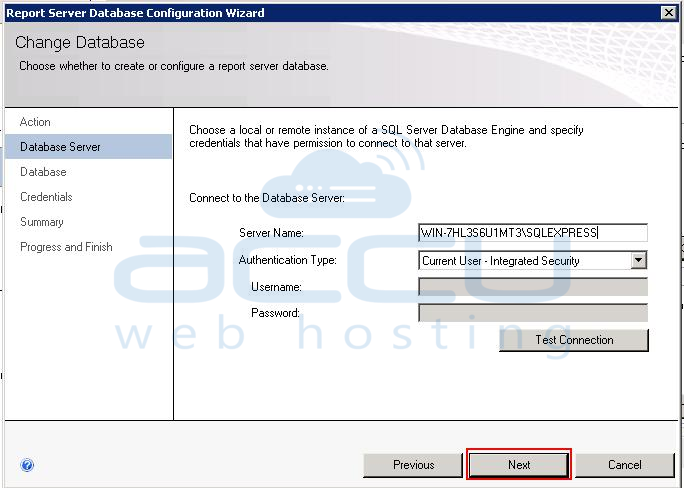Click the Server Name label

(x=271, y=233)
